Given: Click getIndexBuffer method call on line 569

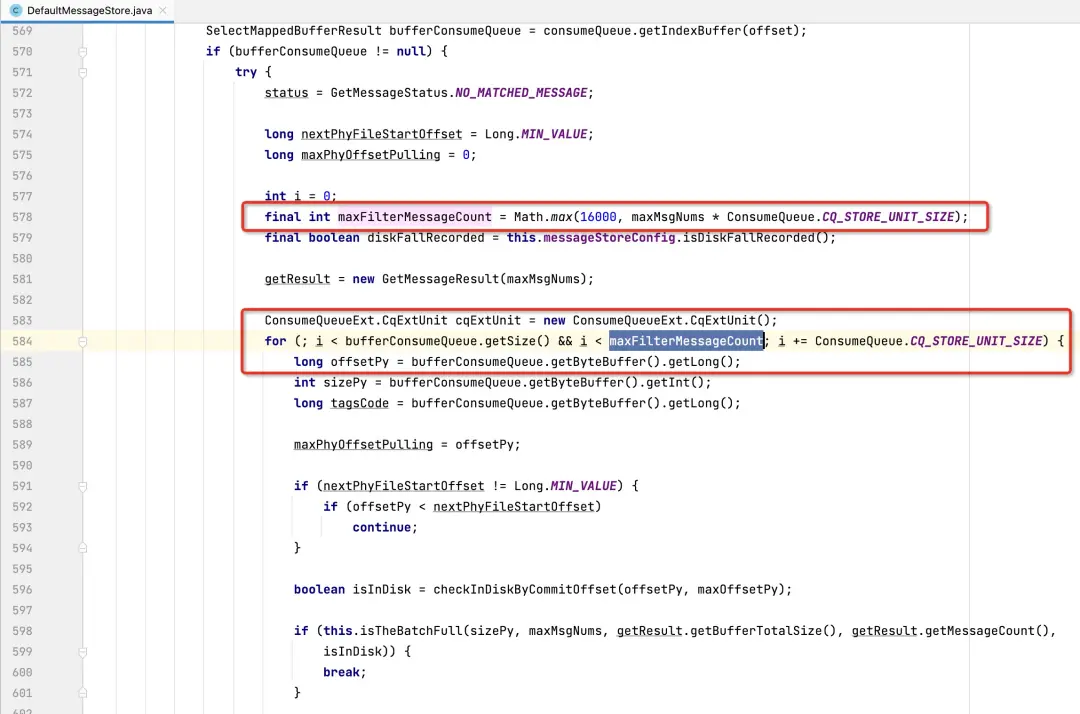Looking at the screenshot, I should 690,31.
